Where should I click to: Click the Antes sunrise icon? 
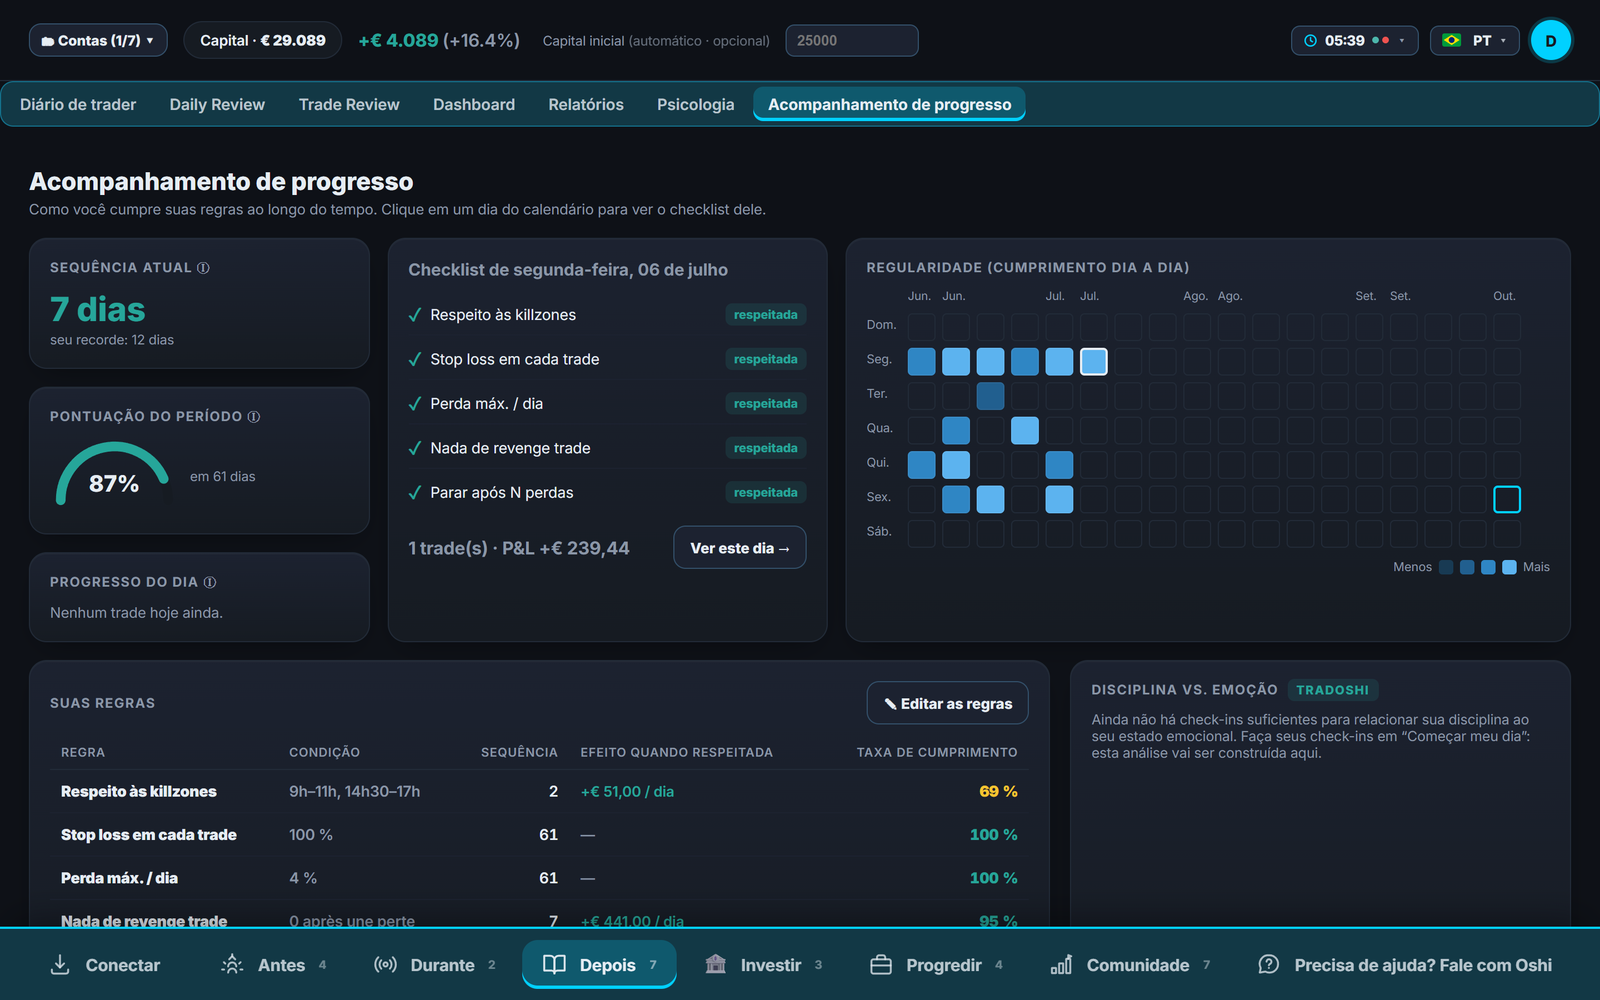coord(232,965)
